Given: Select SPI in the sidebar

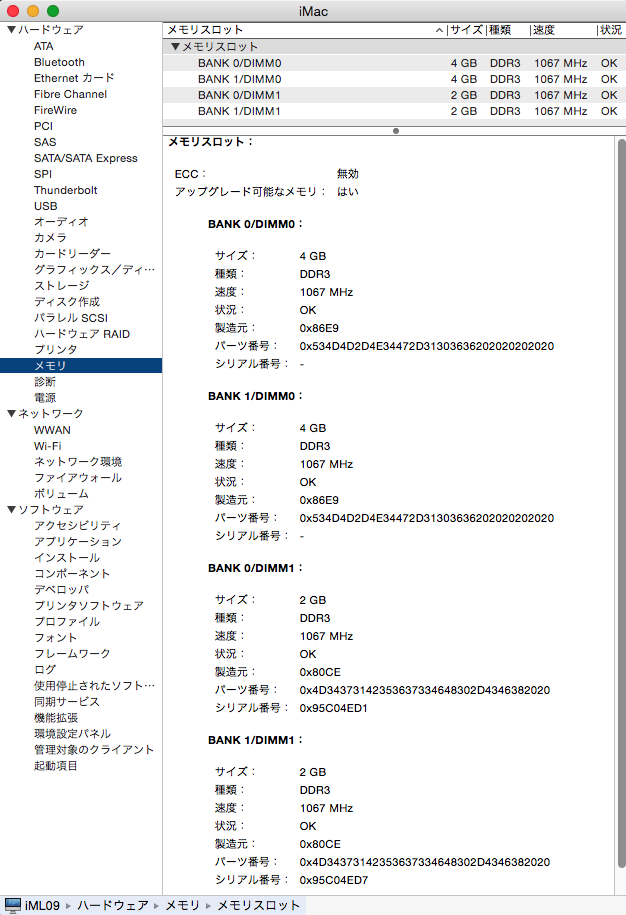Looking at the screenshot, I should click(x=43, y=174).
